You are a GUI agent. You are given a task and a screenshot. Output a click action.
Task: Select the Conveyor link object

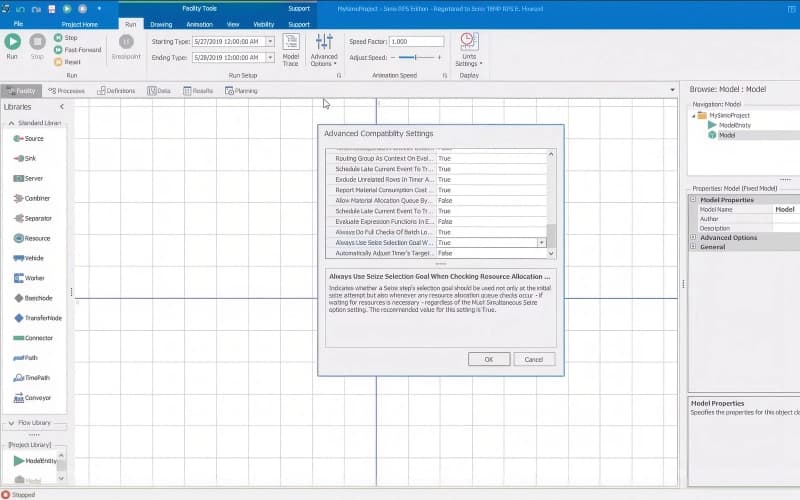click(32, 398)
